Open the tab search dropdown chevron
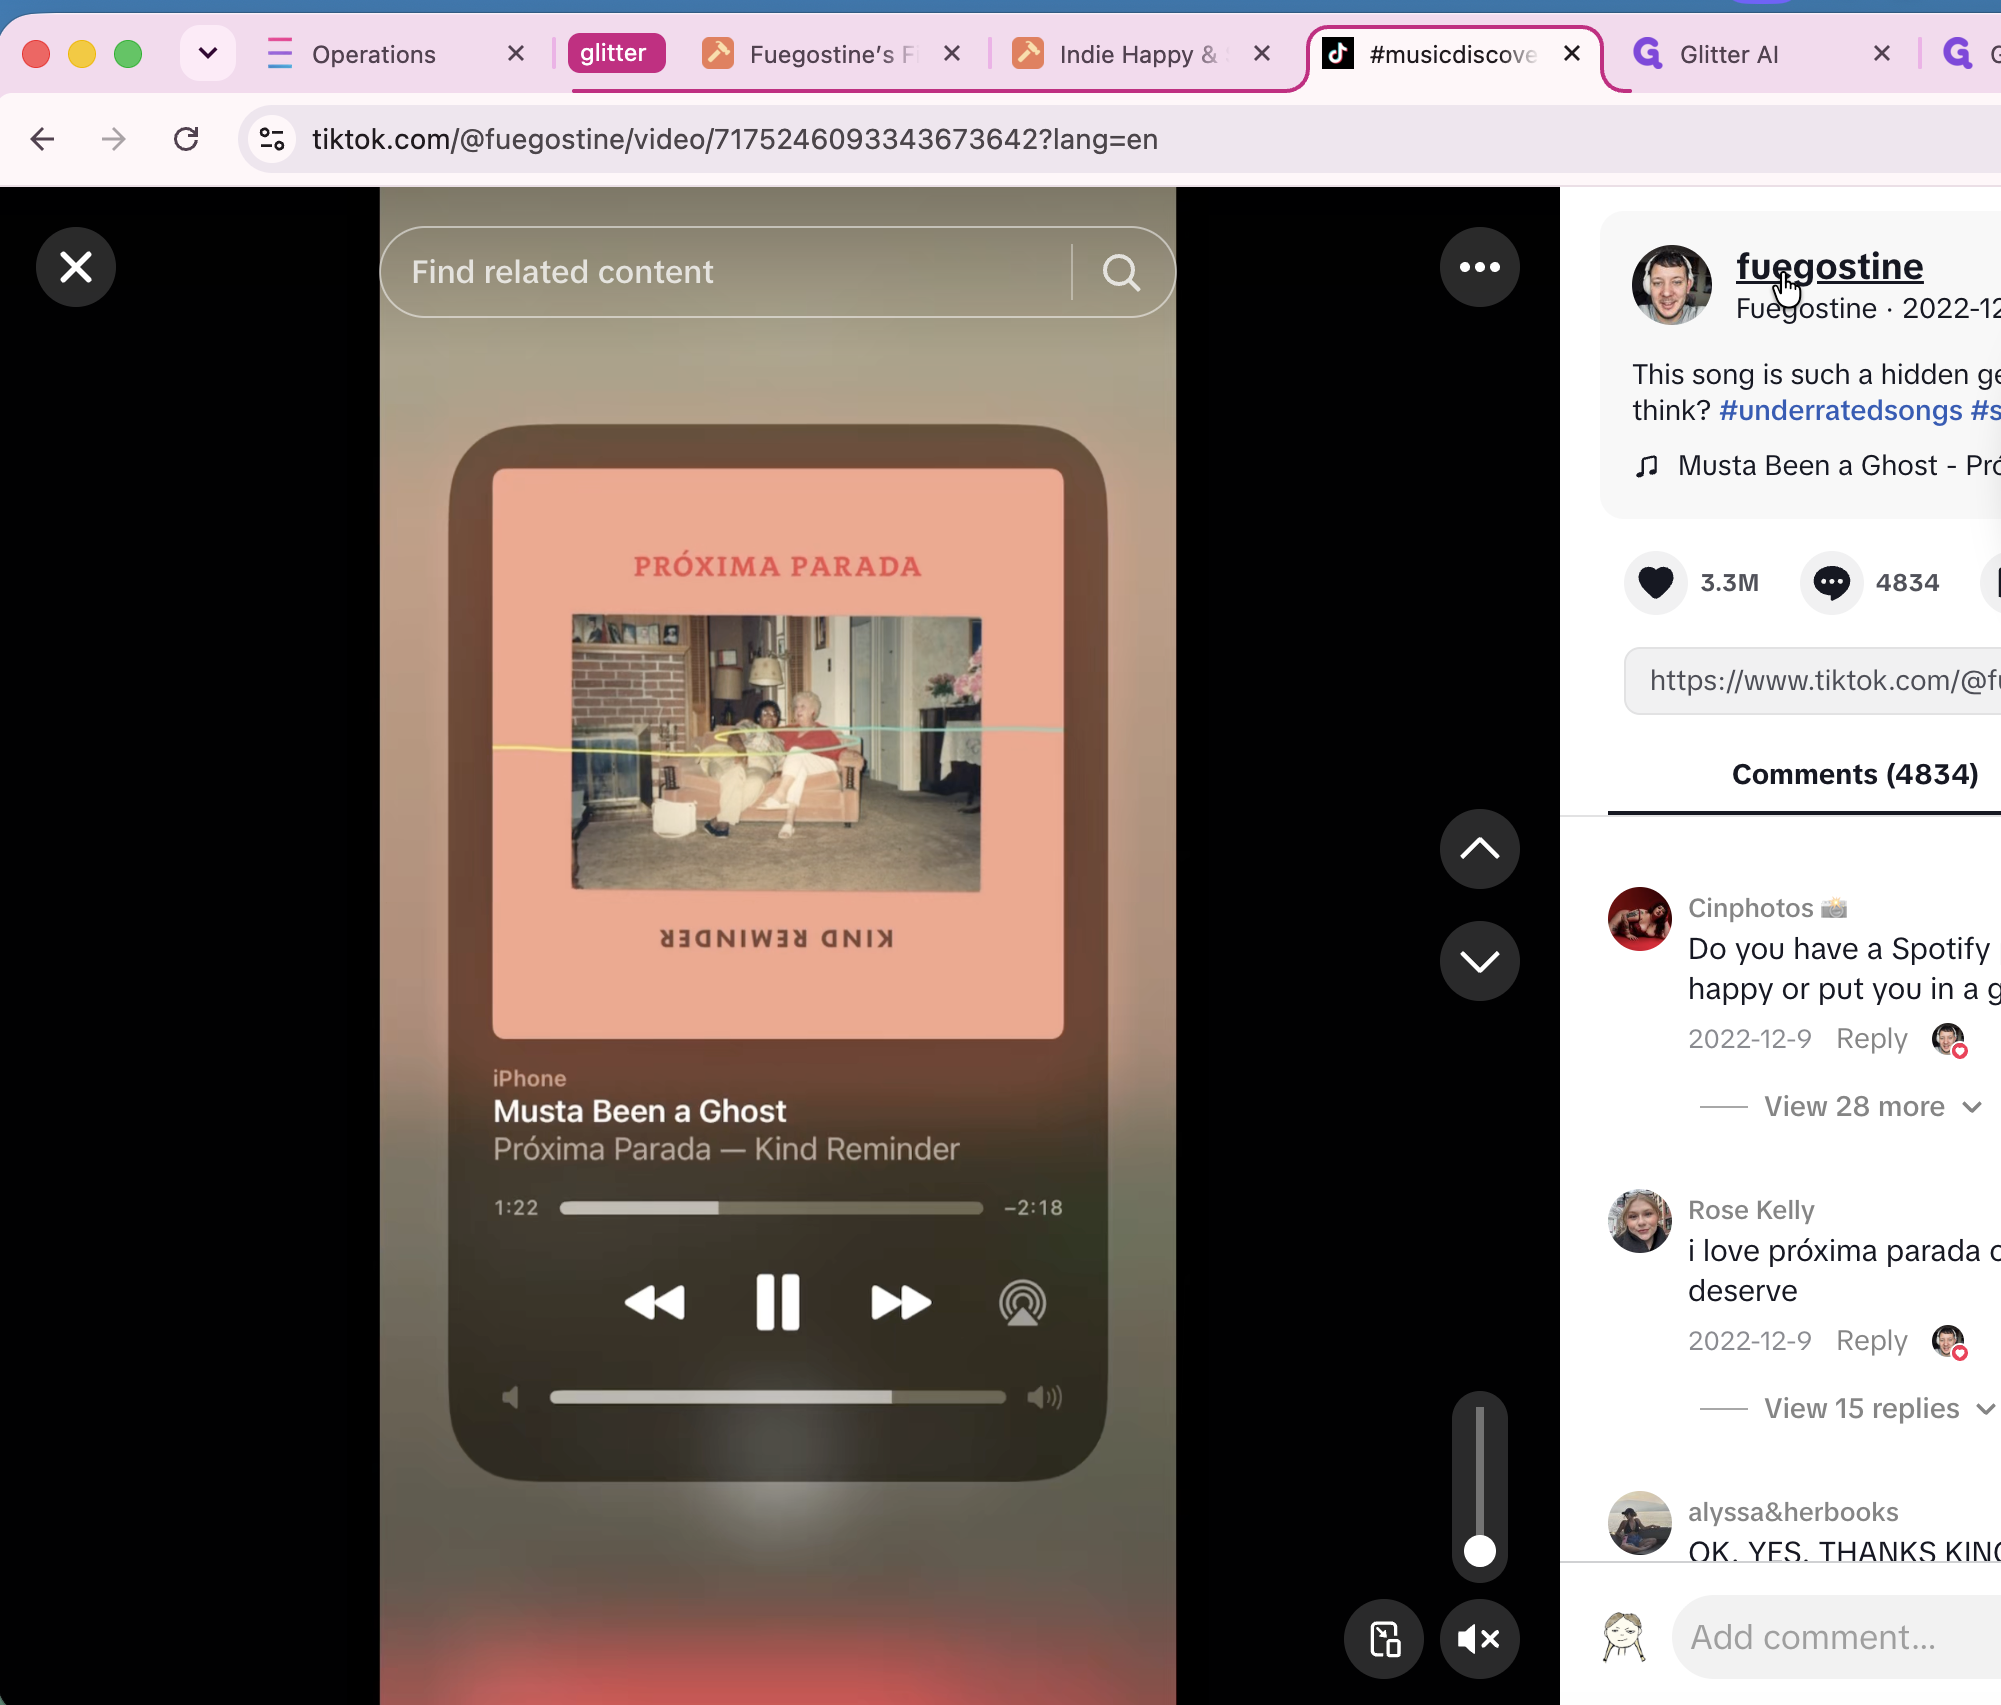The width and height of the screenshot is (2001, 1705). 208,53
